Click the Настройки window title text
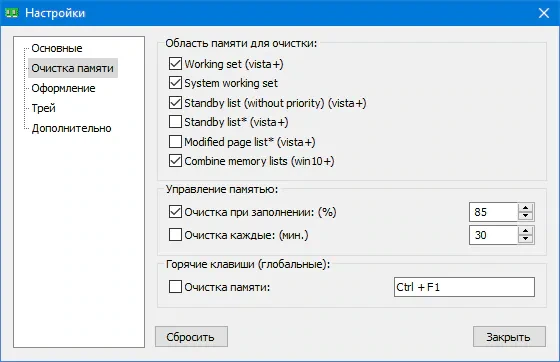 coord(55,13)
